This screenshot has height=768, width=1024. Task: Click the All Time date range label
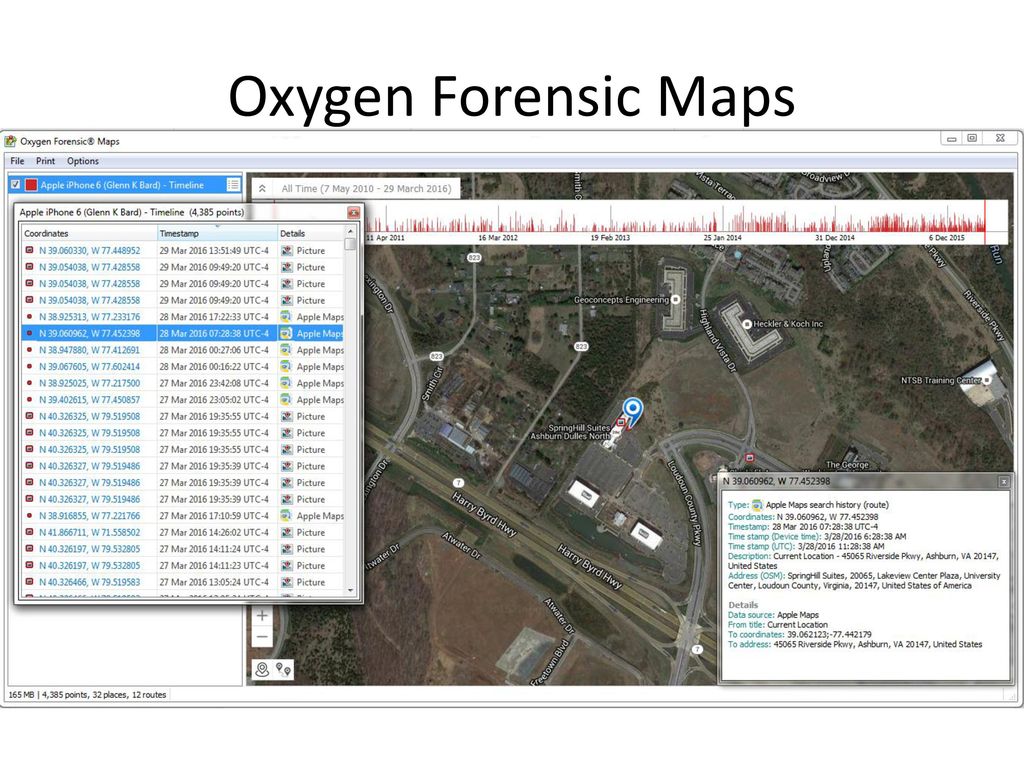366,189
